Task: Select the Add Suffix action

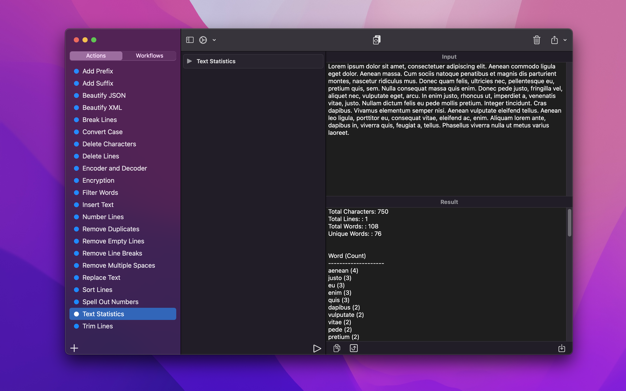Action: point(123,83)
